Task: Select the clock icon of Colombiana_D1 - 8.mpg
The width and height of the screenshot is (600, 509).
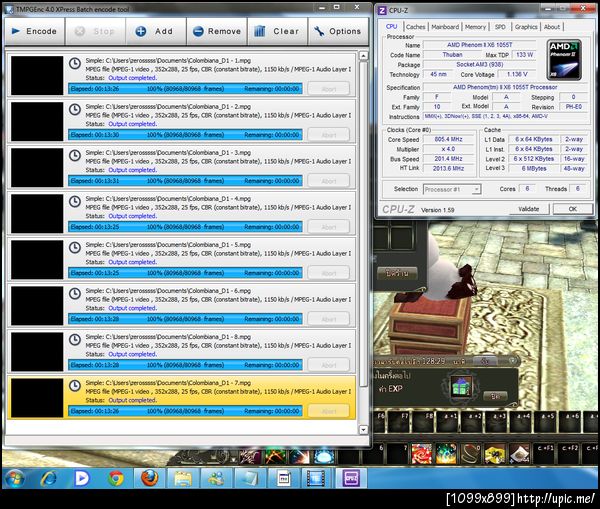Action: click(x=75, y=339)
